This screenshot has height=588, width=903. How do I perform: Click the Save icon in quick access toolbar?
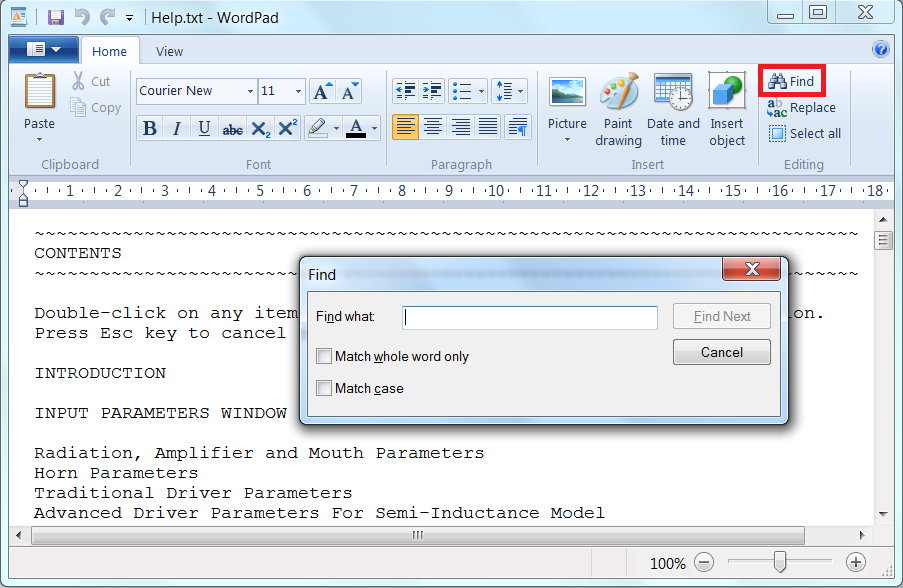coord(55,17)
